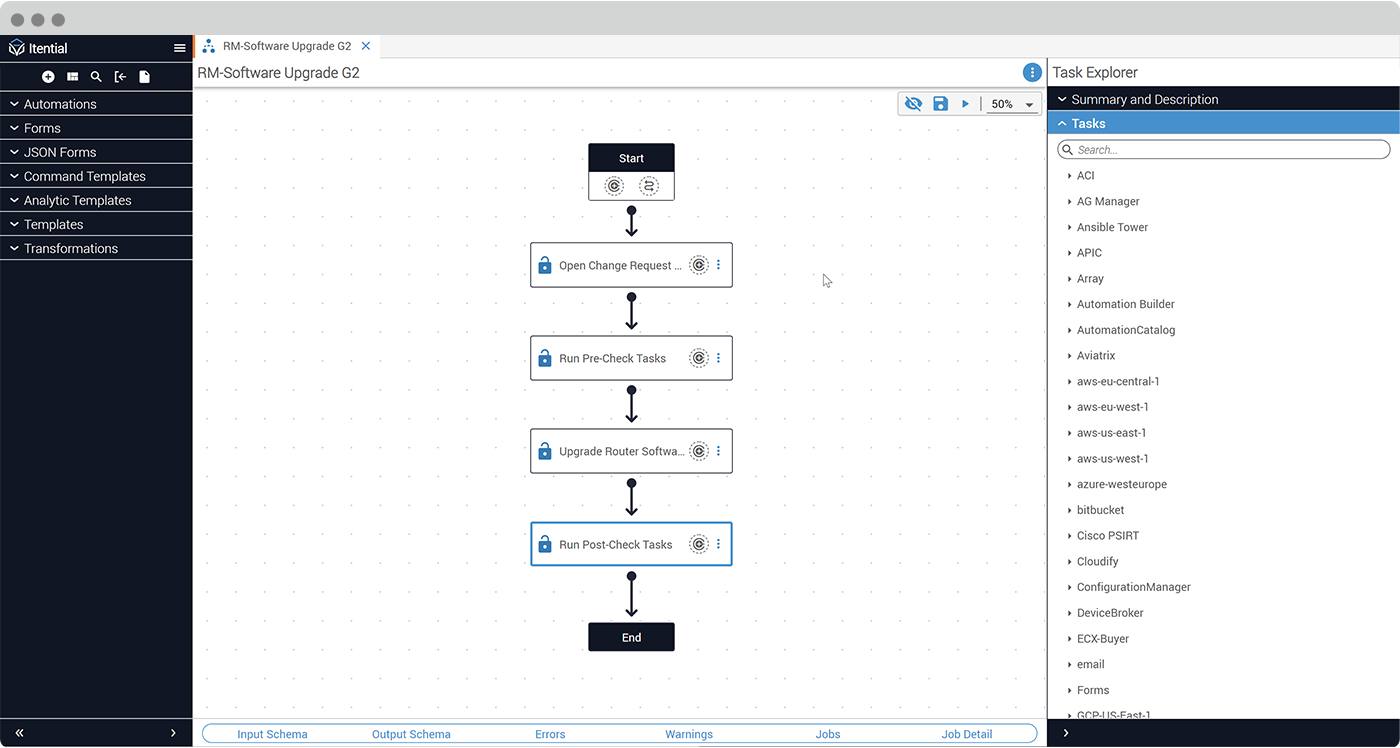Select the import icon in the sidebar toolbar
Image resolution: width=1400 pixels, height=748 pixels.
pyautogui.click(x=120, y=76)
